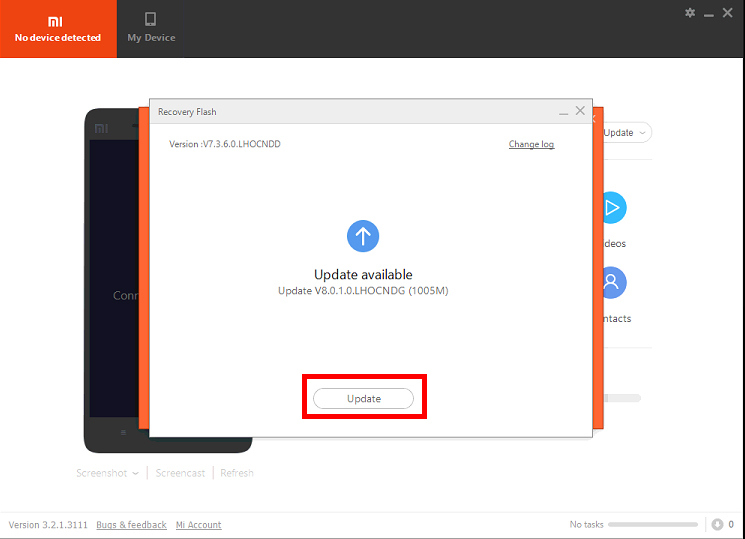
Task: Open the Change log link
Action: tap(531, 144)
